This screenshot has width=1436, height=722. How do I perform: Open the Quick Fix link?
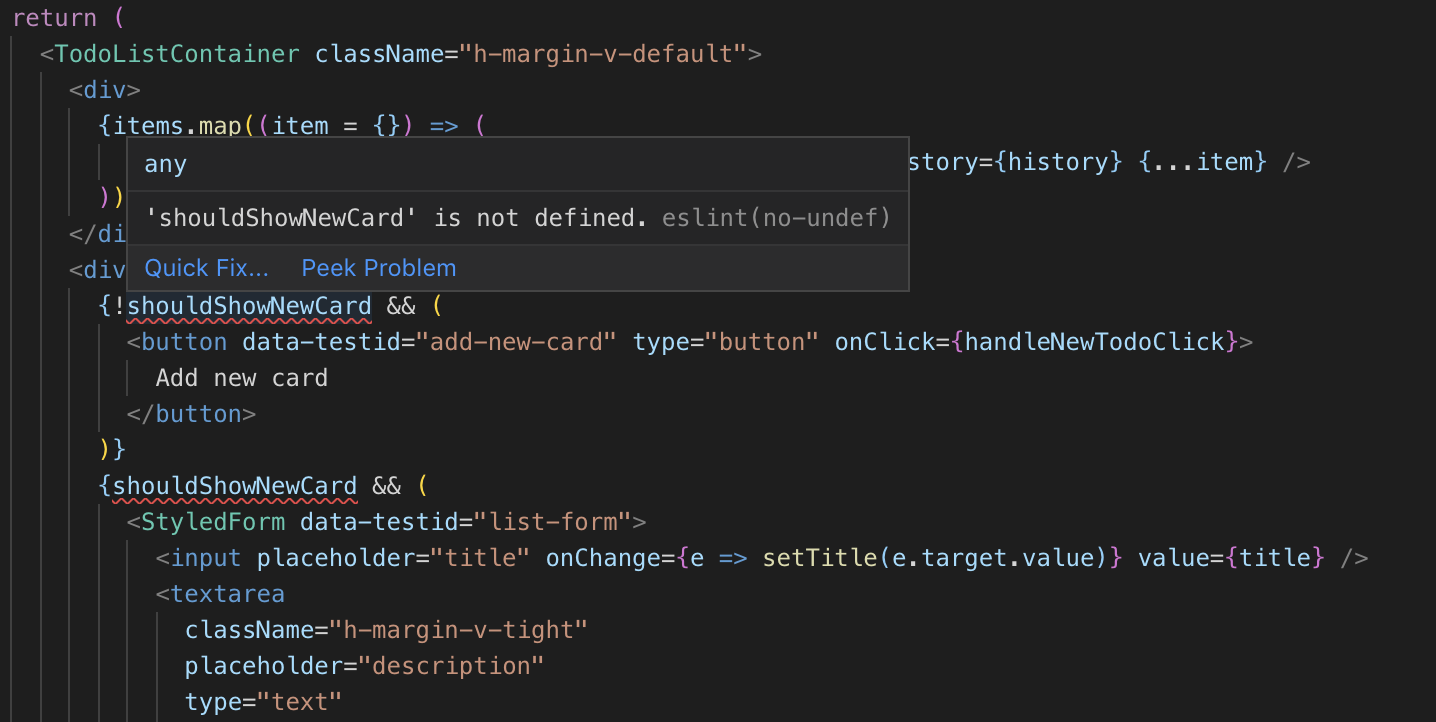[x=206, y=268]
